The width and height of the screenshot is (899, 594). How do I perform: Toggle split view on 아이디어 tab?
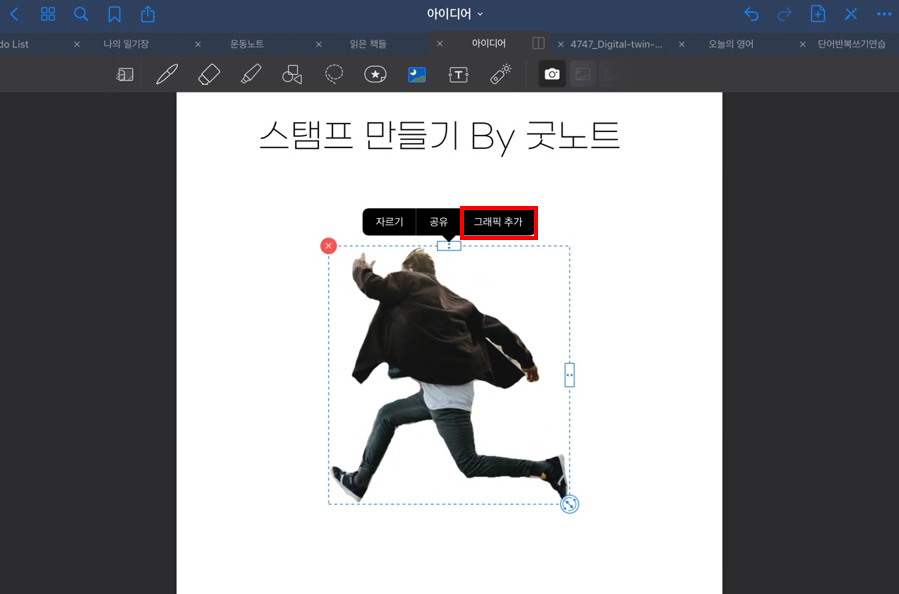click(x=538, y=44)
